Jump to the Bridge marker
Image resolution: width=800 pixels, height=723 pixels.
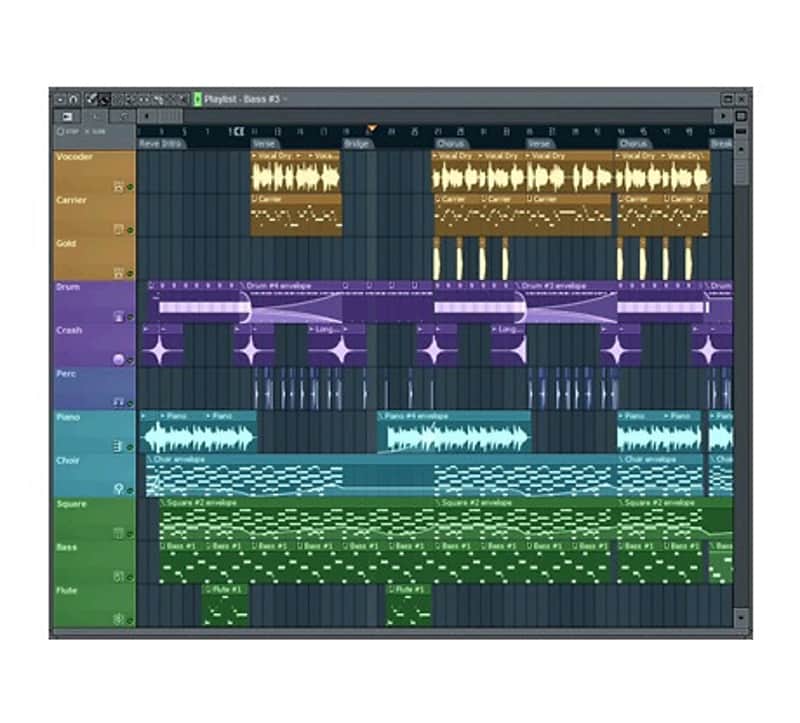click(x=357, y=144)
